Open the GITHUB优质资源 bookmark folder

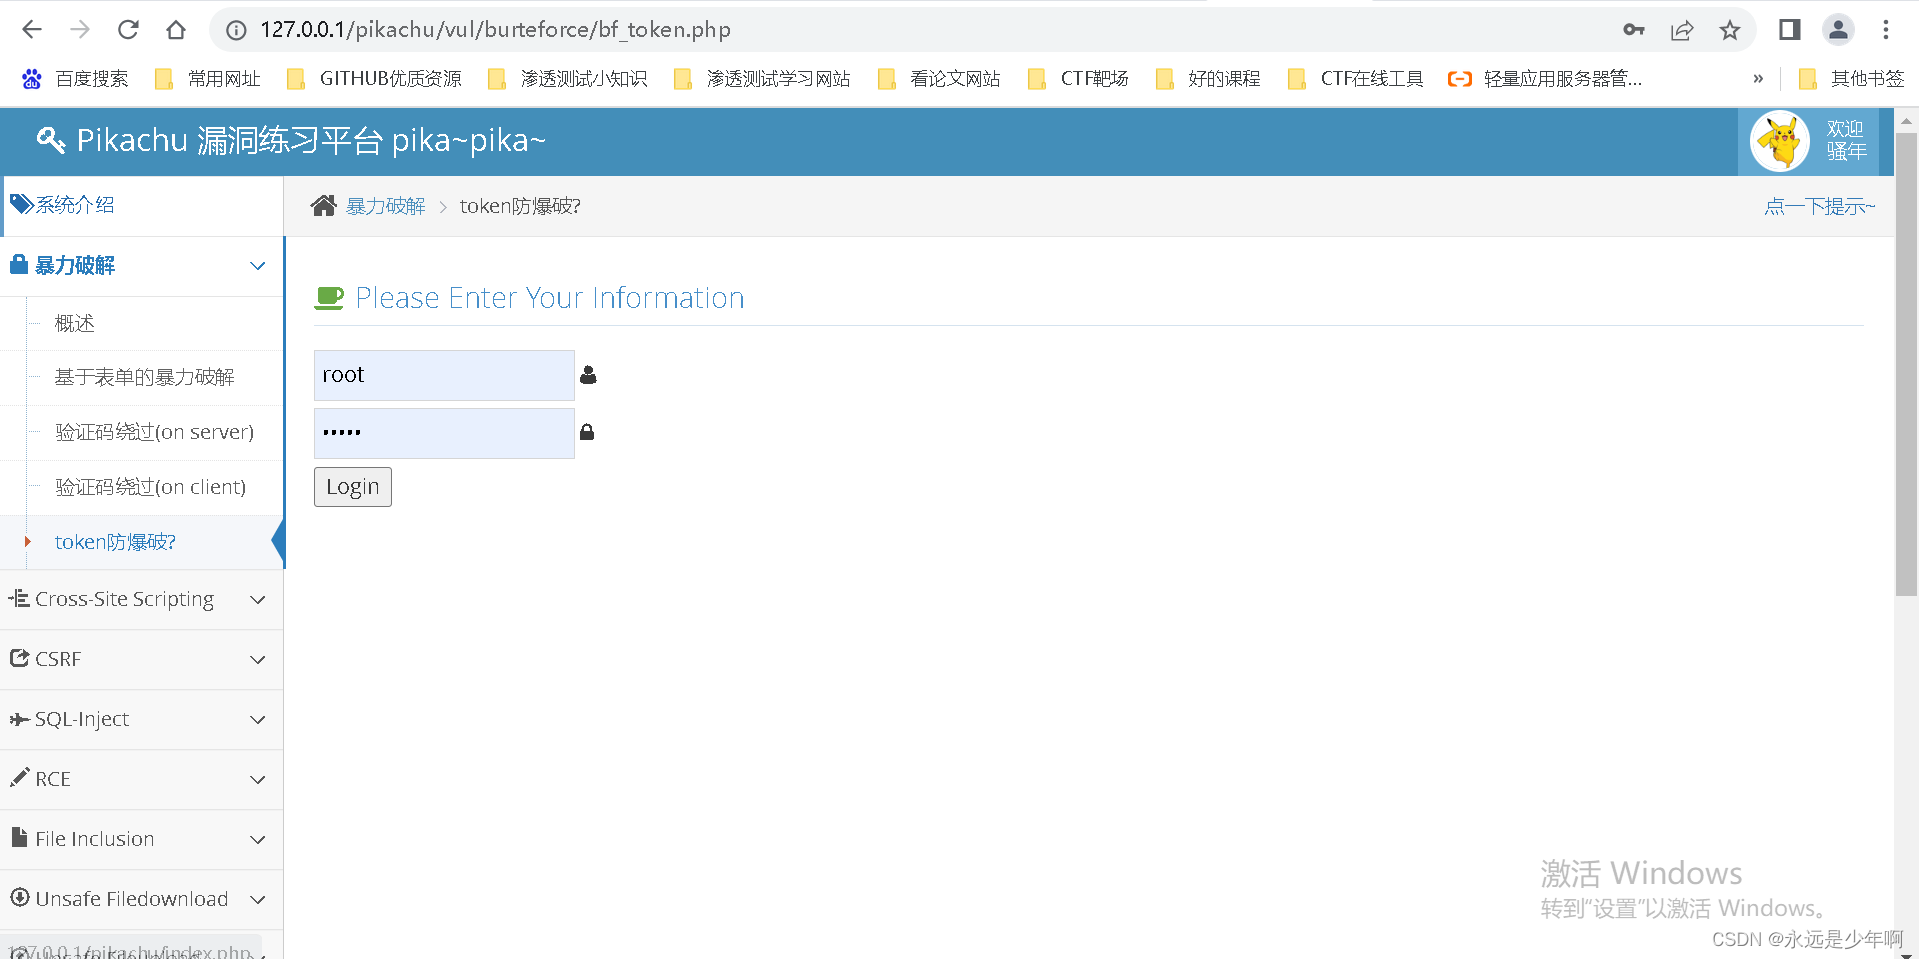tap(374, 79)
